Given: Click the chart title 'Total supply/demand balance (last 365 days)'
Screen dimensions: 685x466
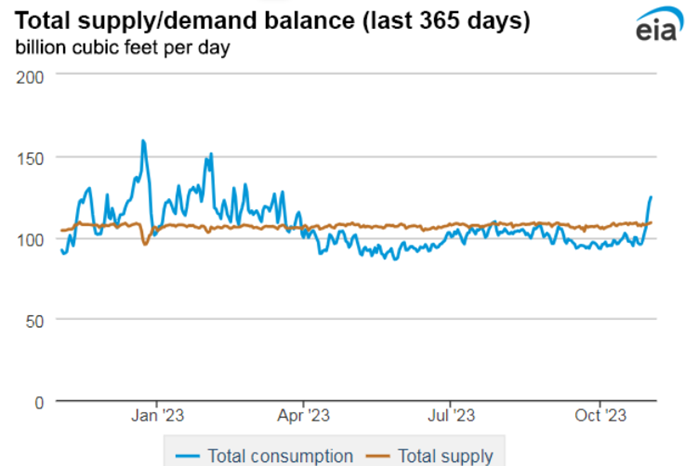Looking at the screenshot, I should click(x=273, y=21).
